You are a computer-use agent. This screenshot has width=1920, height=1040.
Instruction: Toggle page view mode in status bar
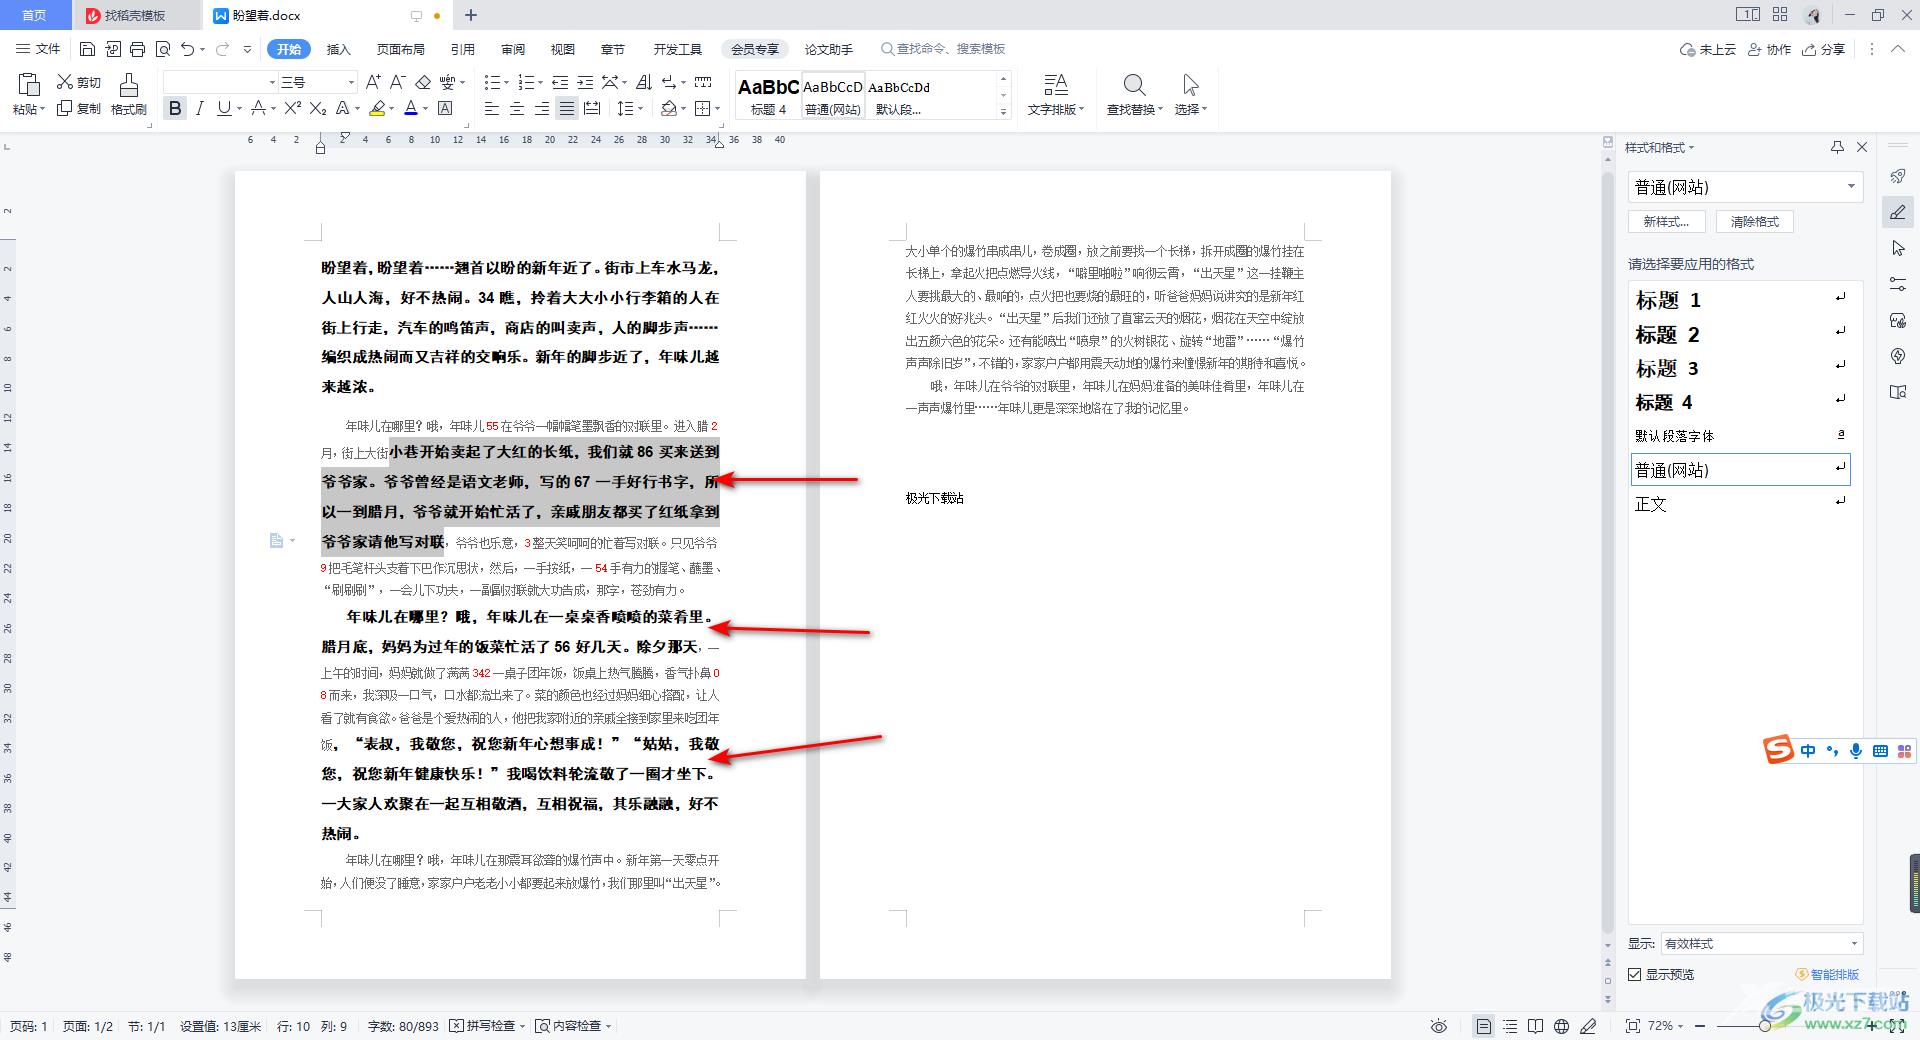(1483, 1026)
